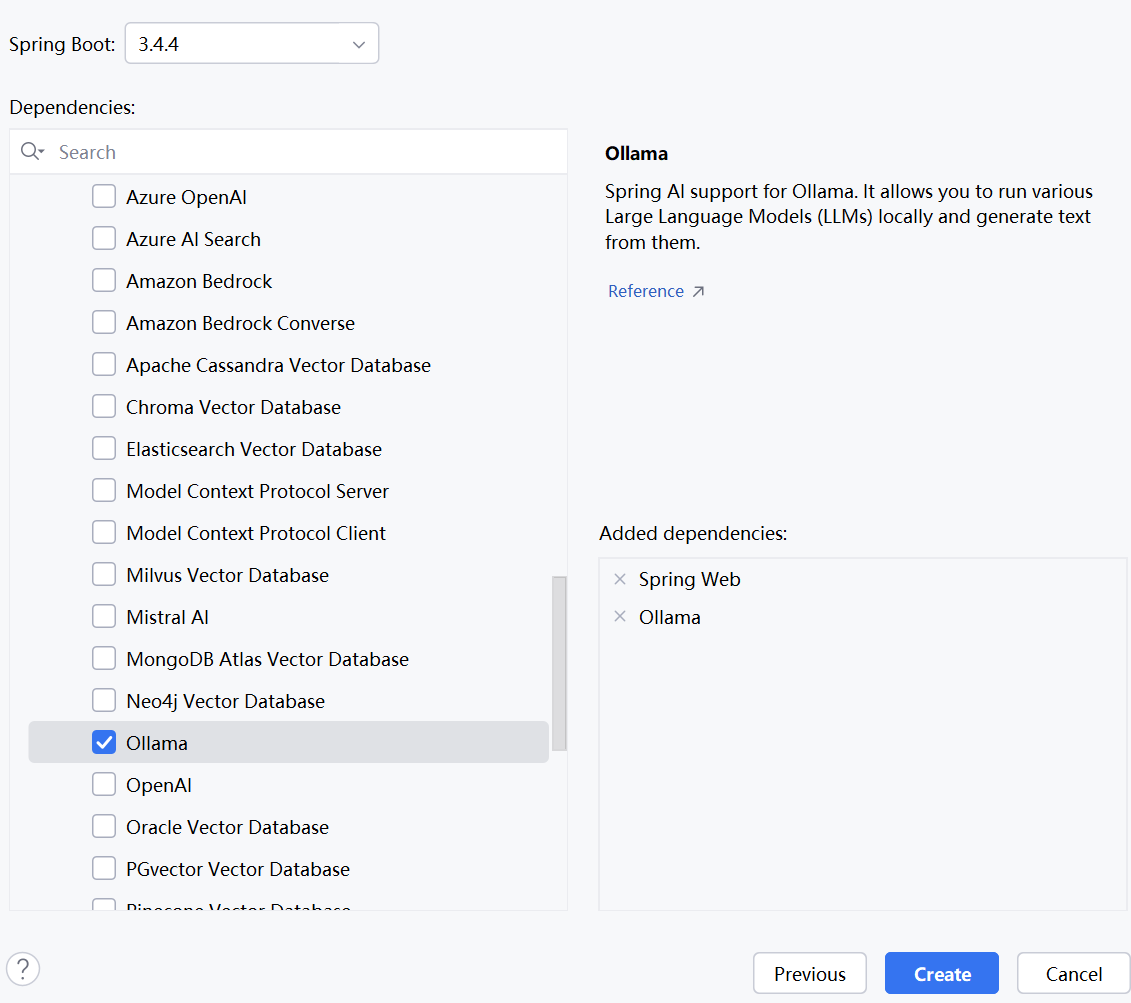
Task: Uncheck the Ollama dependency checkbox
Action: click(x=104, y=742)
